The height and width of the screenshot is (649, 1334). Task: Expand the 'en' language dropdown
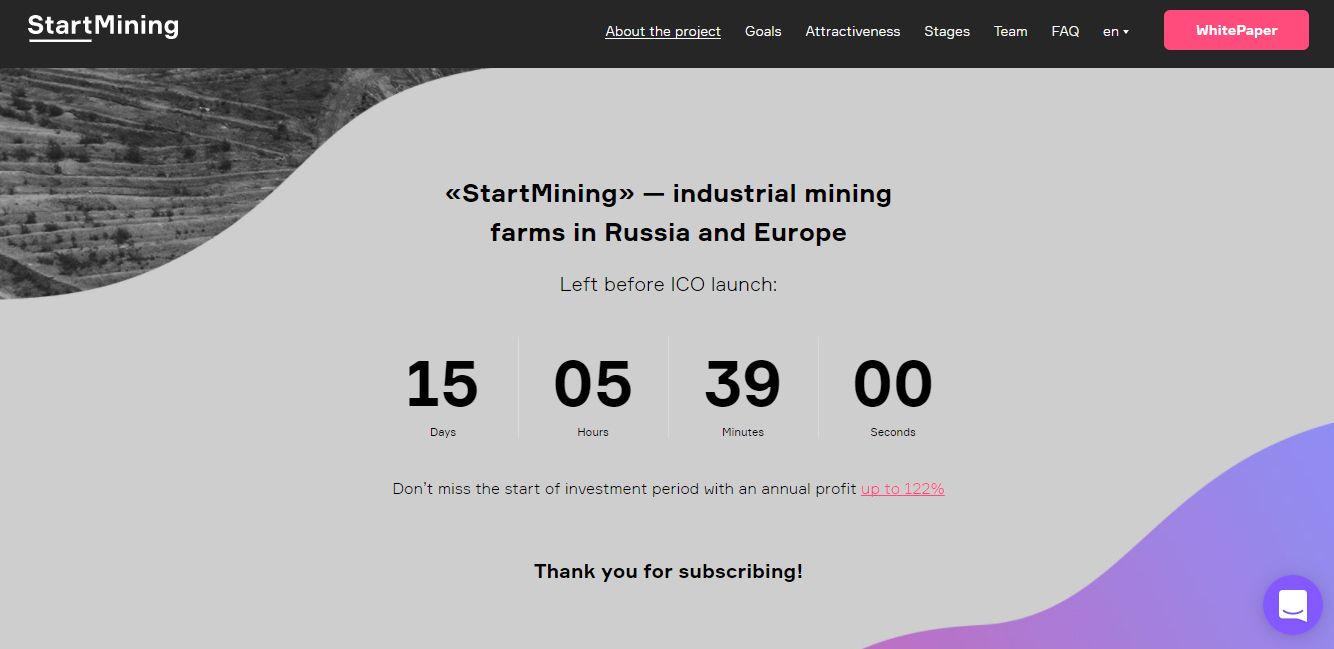(x=1115, y=31)
